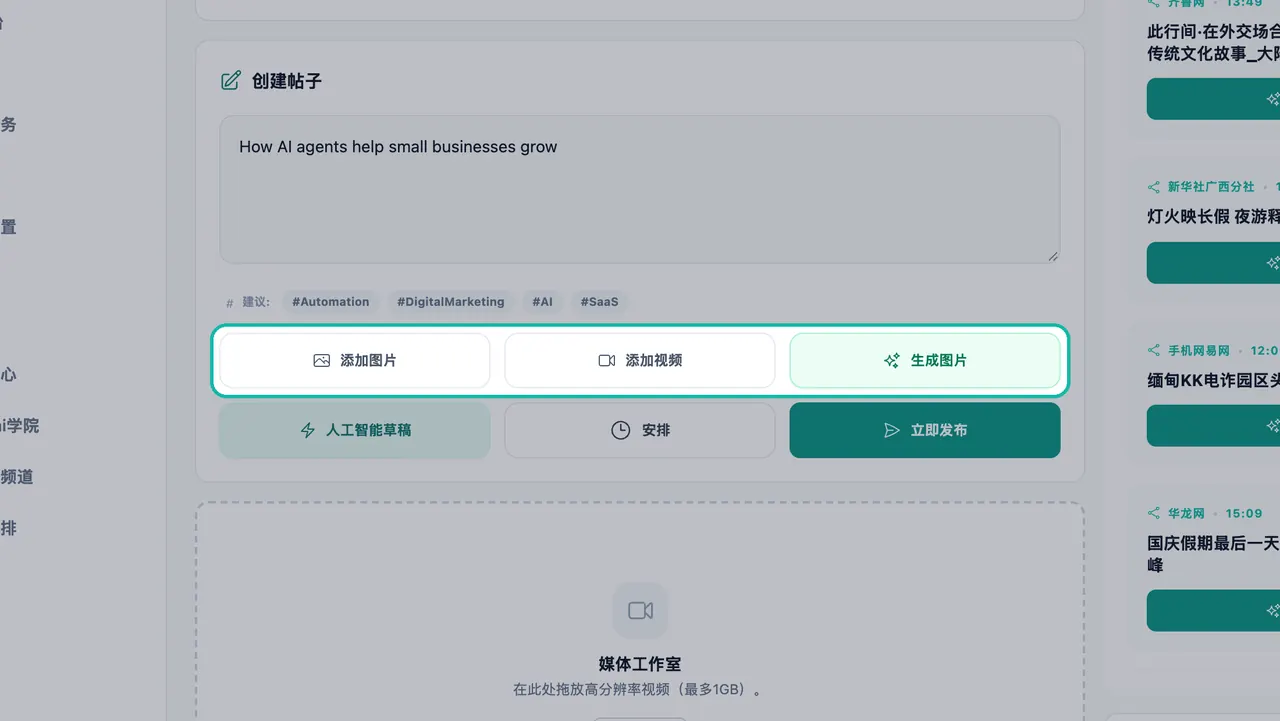Viewport: 1280px width, 721px height.
Task: Publish now with 立即发布 button
Action: tap(925, 430)
